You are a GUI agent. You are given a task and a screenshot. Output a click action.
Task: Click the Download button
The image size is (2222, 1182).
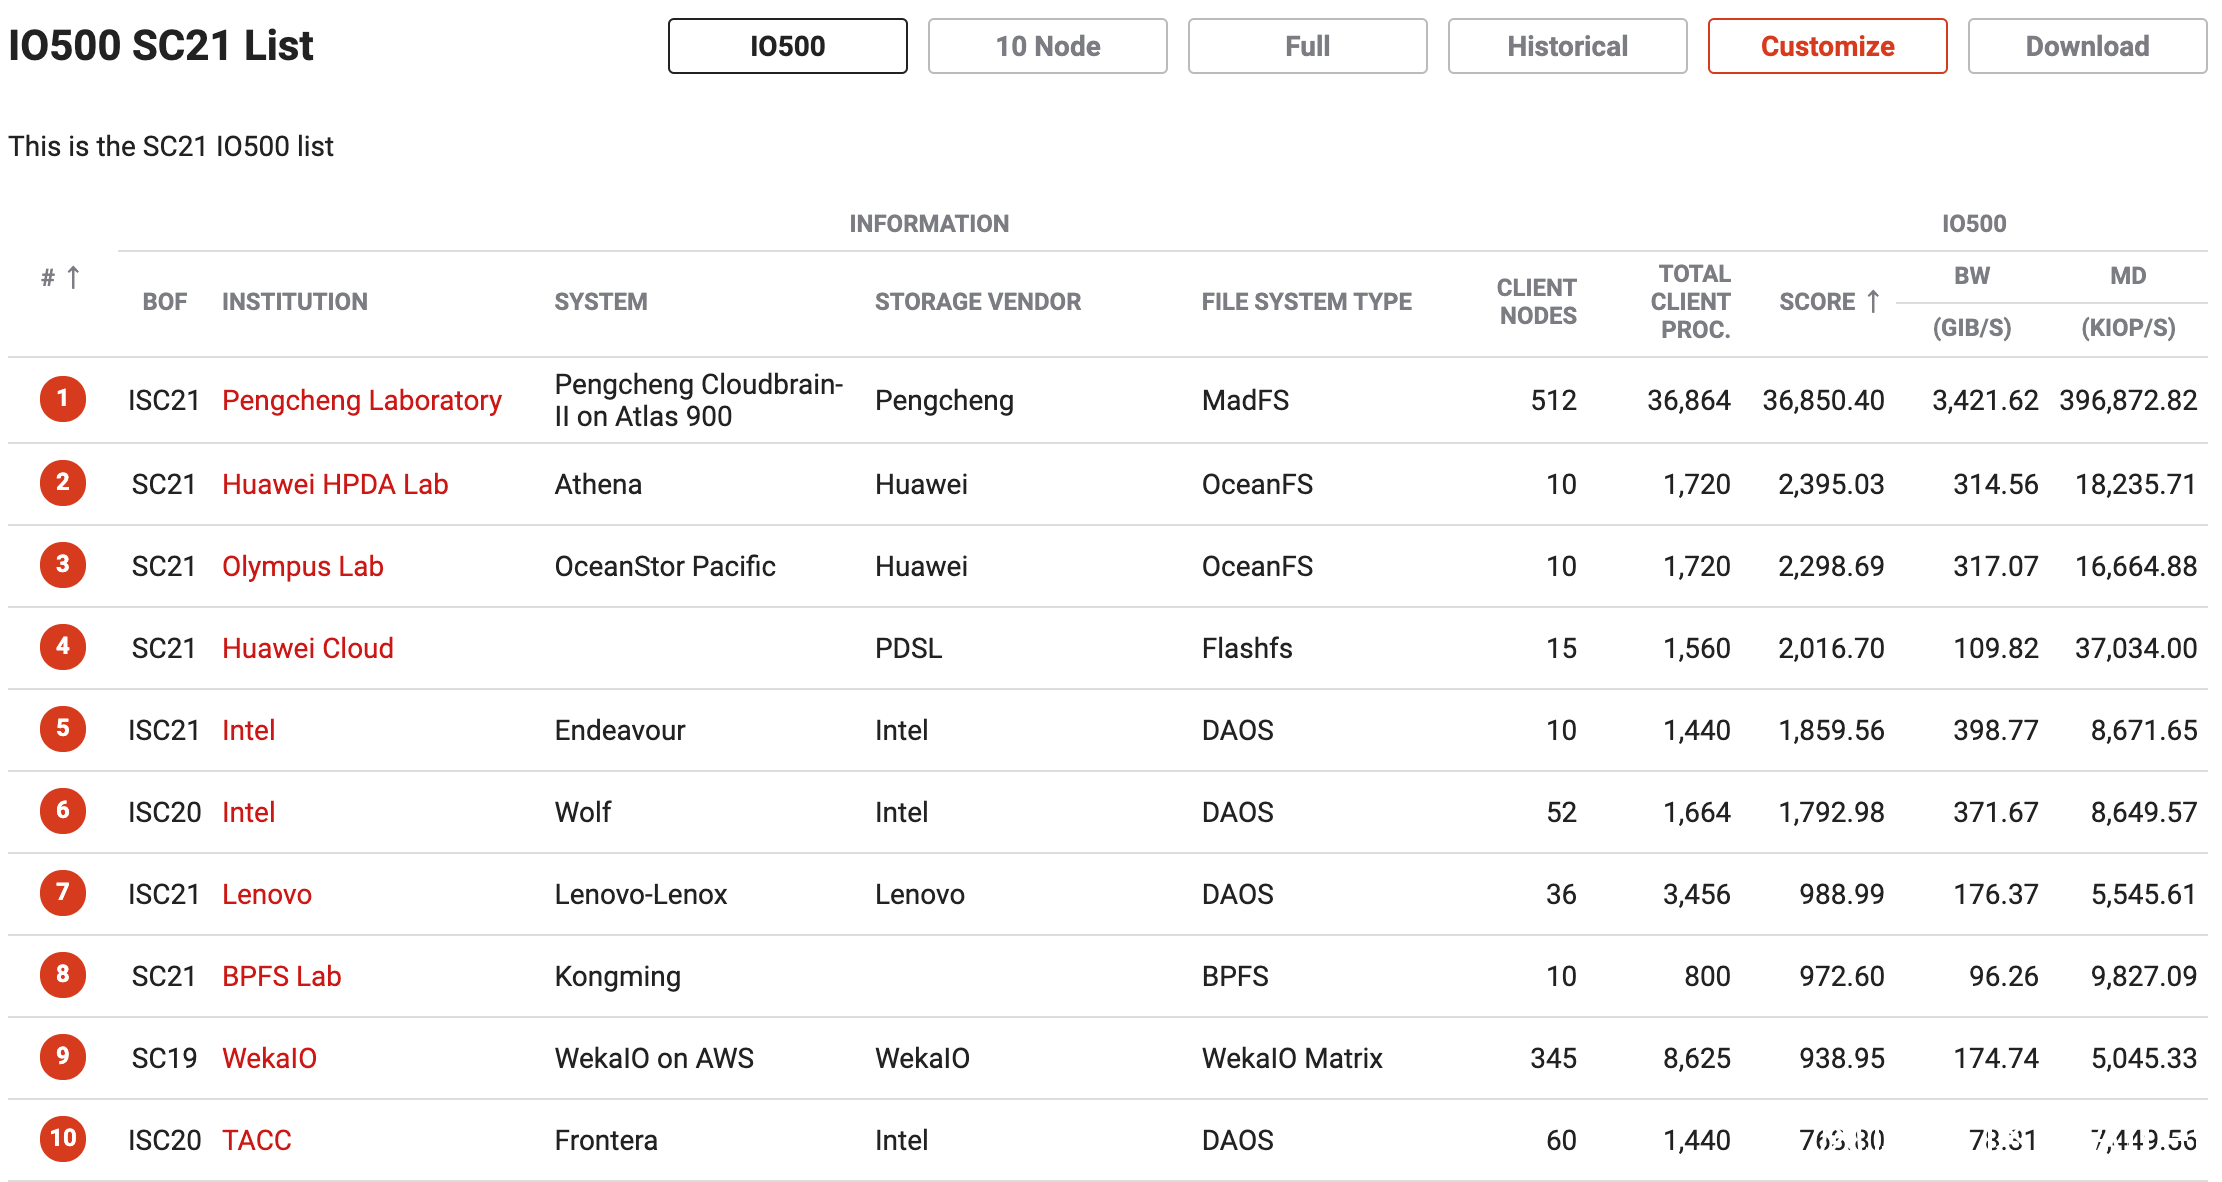(x=2087, y=46)
